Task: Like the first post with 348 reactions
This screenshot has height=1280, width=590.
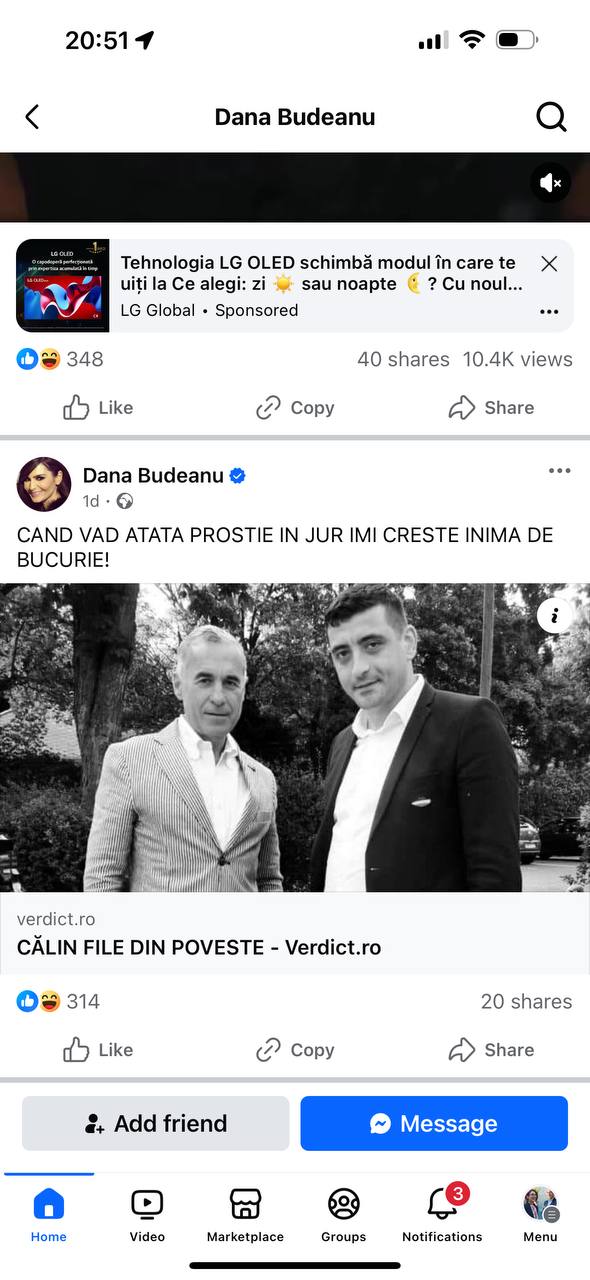Action: pos(98,408)
